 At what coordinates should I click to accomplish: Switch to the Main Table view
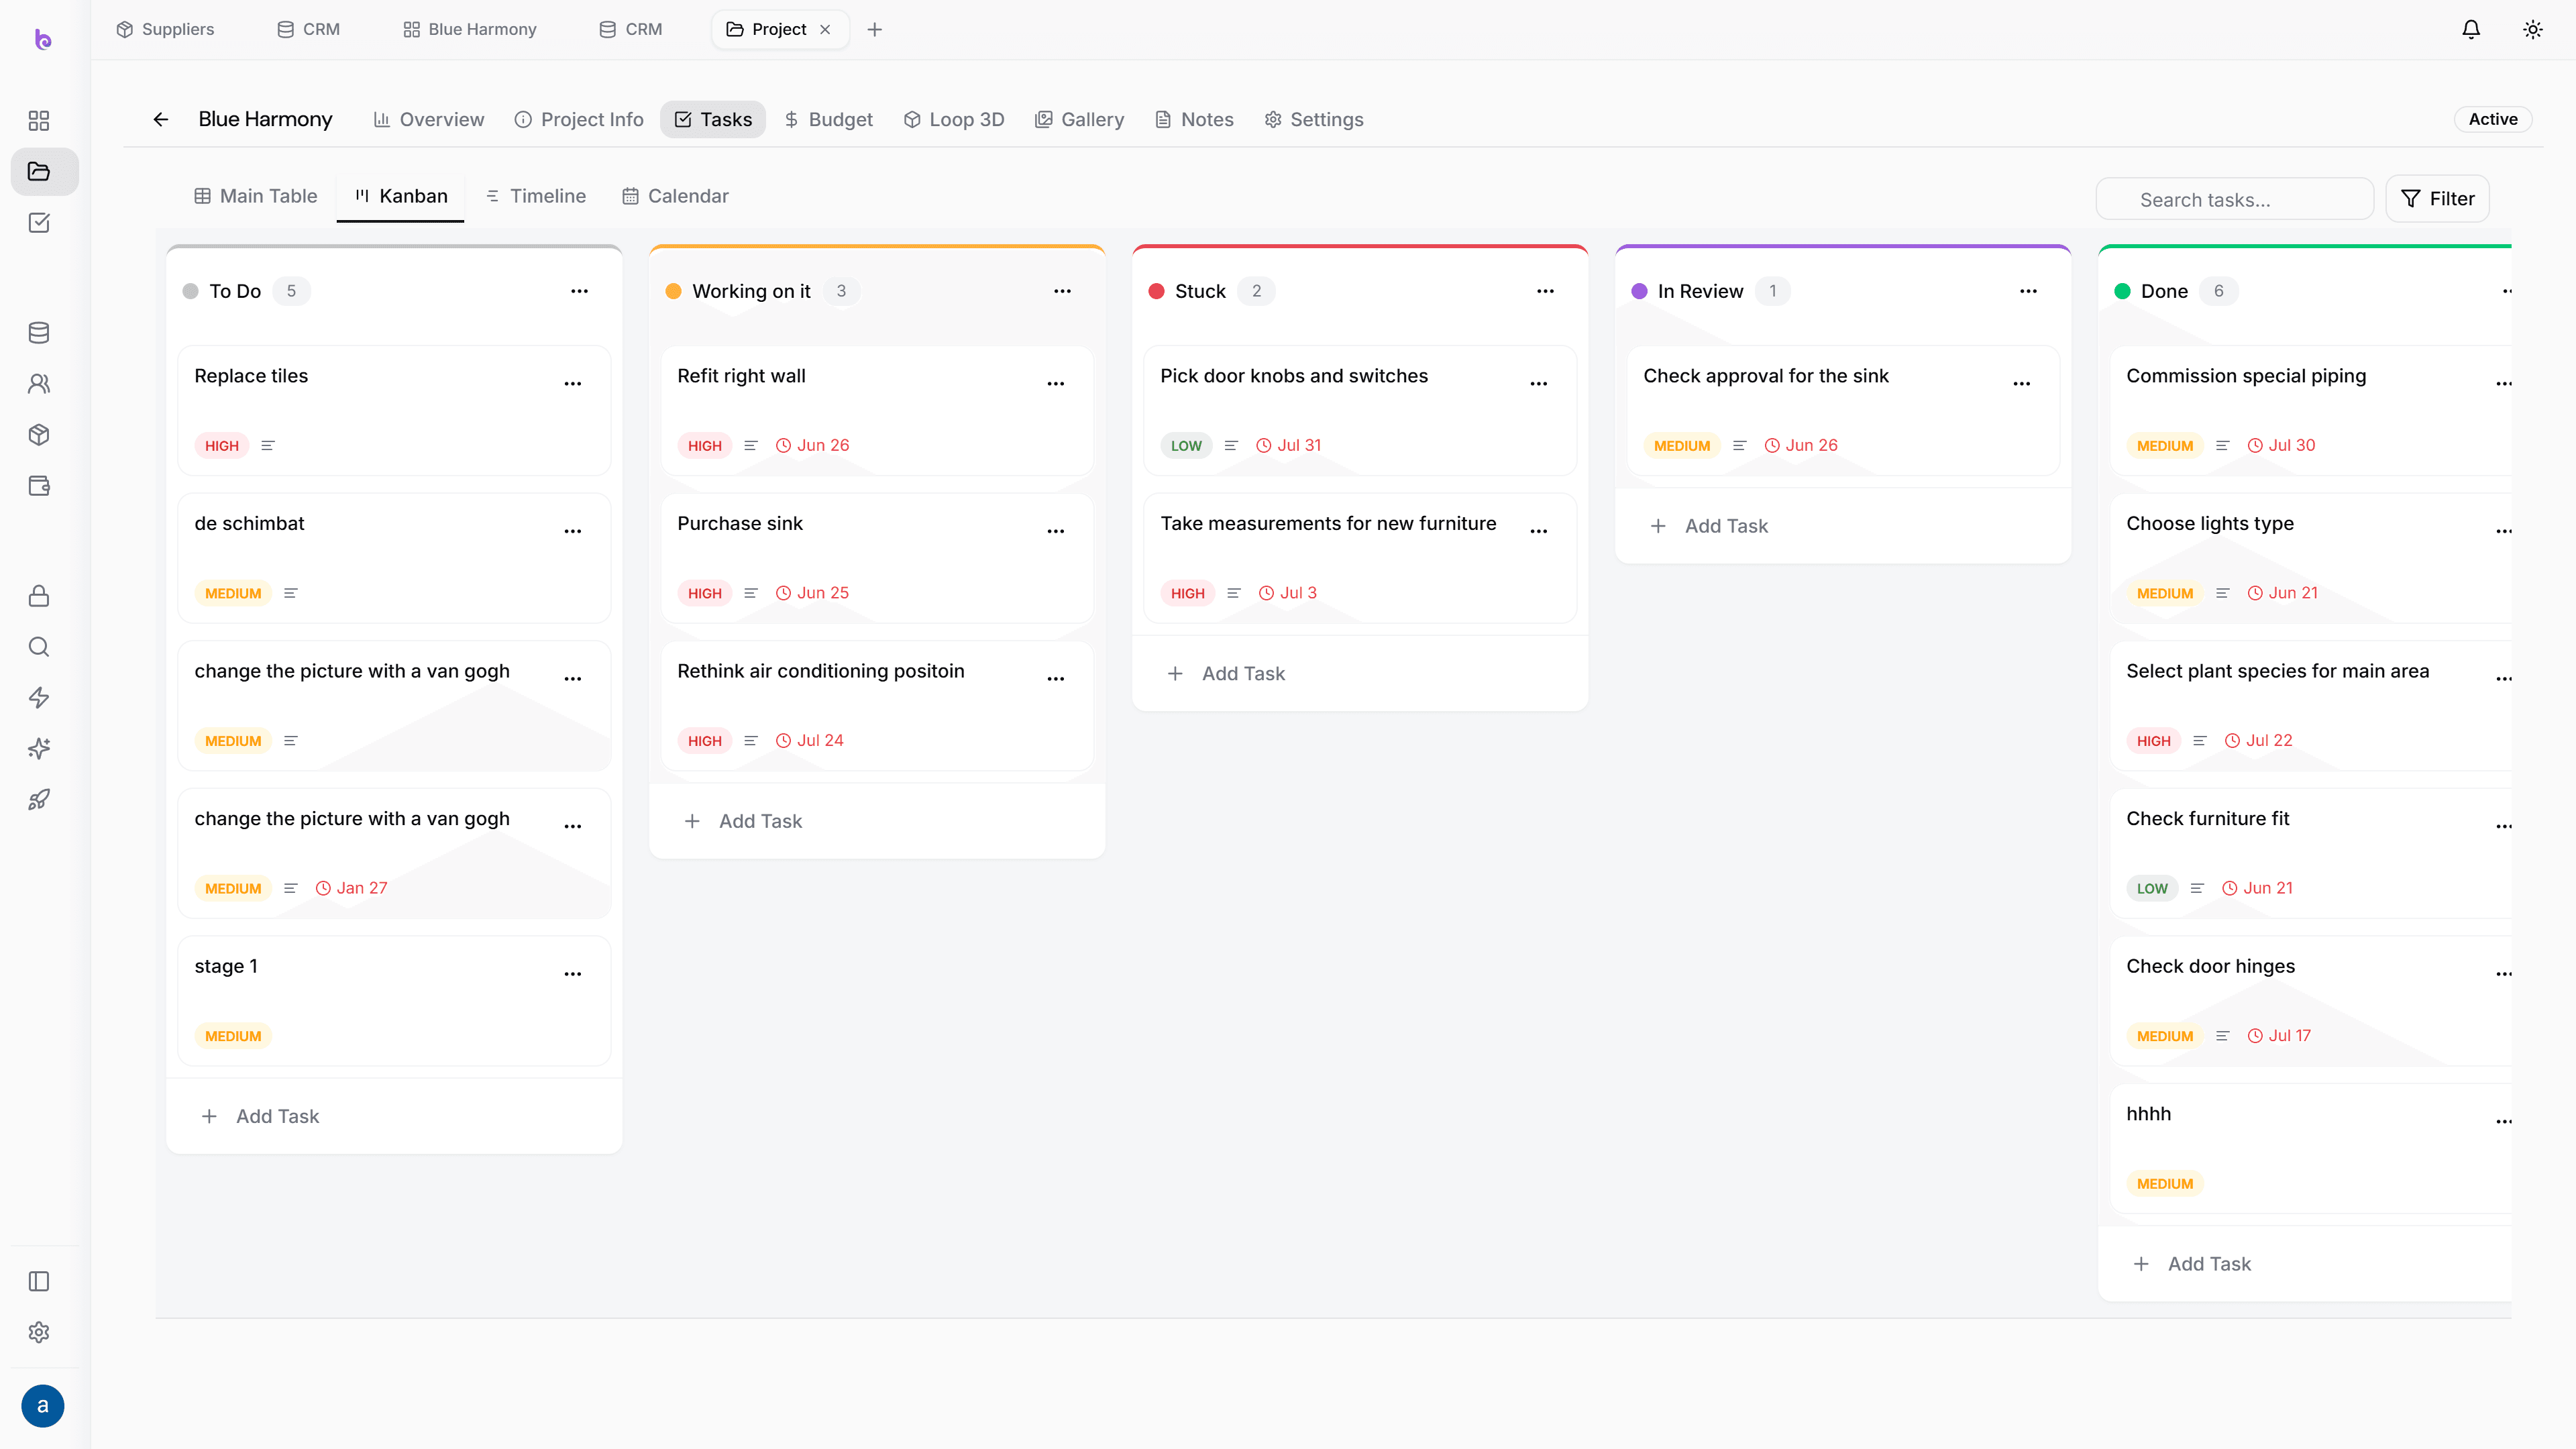[256, 197]
